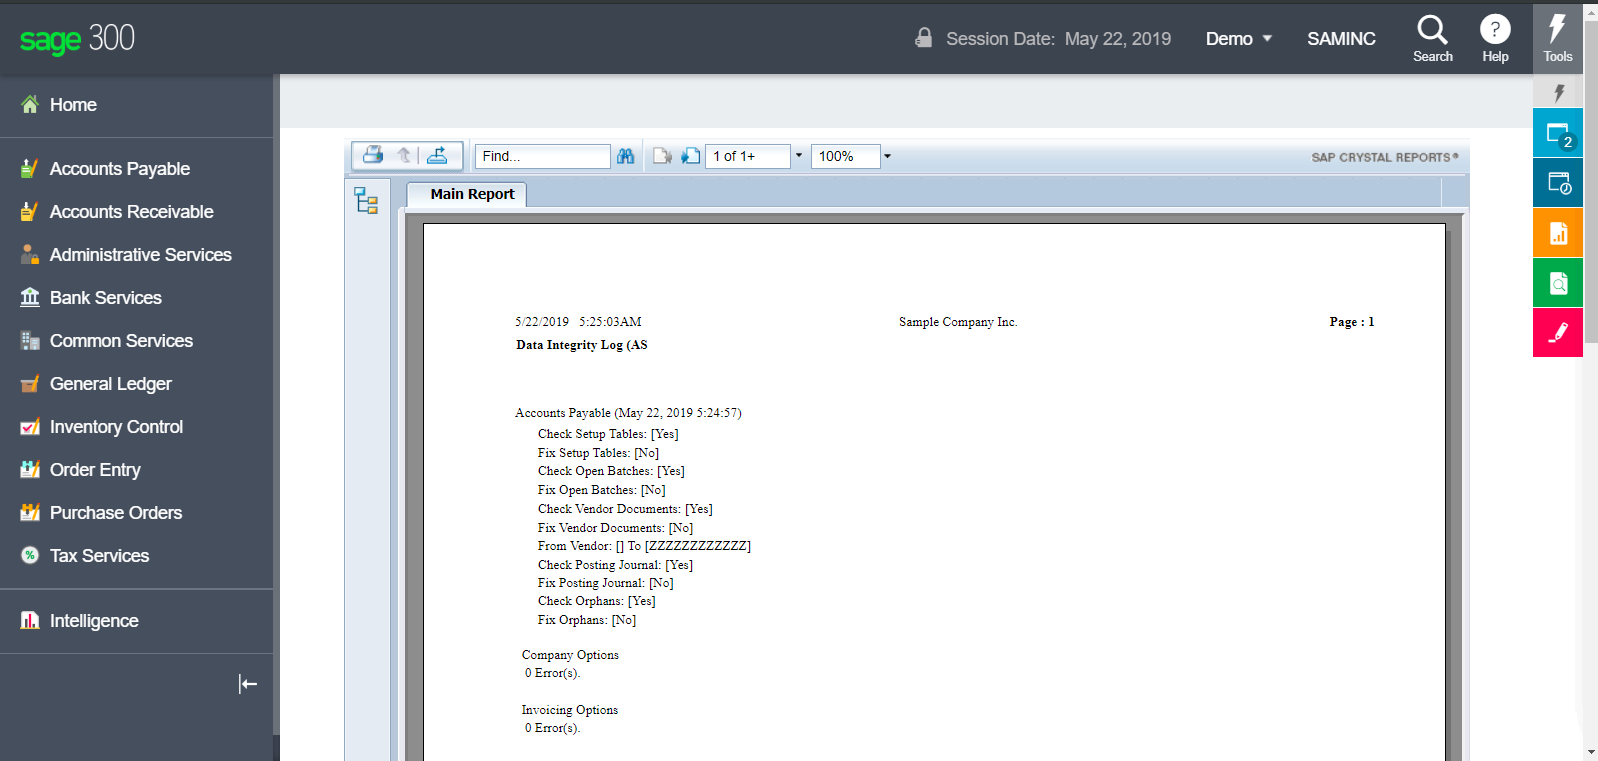
Task: Open the page number dropdown arrow
Action: pyautogui.click(x=798, y=156)
